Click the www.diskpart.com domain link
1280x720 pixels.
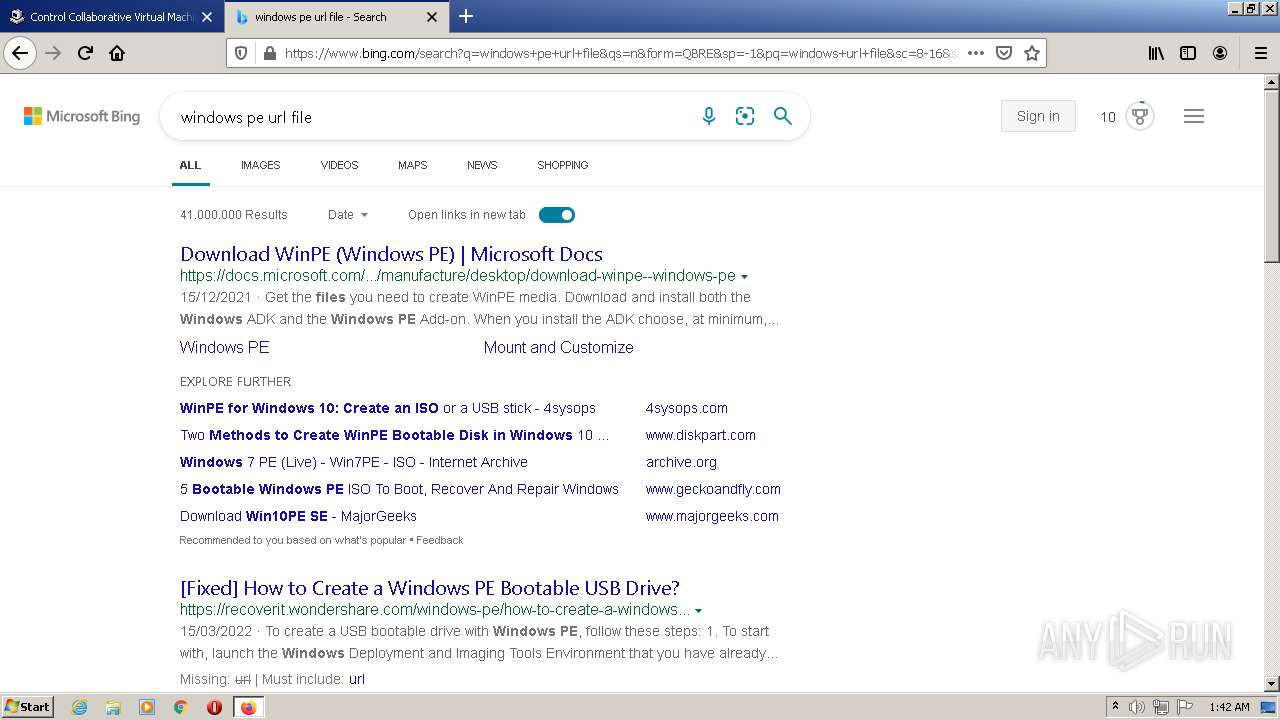(701, 435)
